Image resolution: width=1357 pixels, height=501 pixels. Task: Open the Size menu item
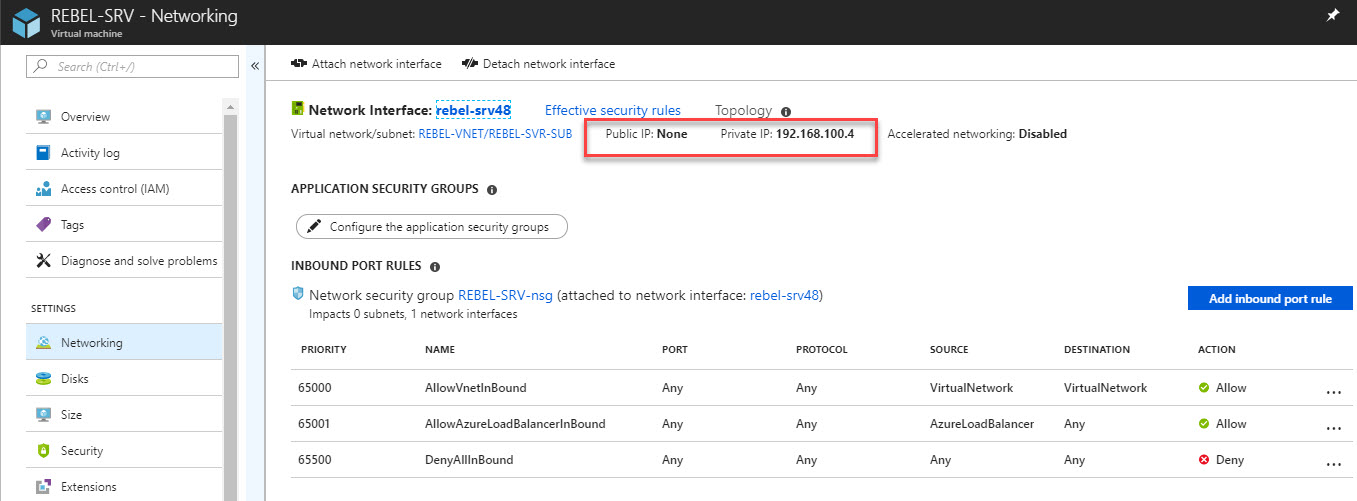pos(124,415)
